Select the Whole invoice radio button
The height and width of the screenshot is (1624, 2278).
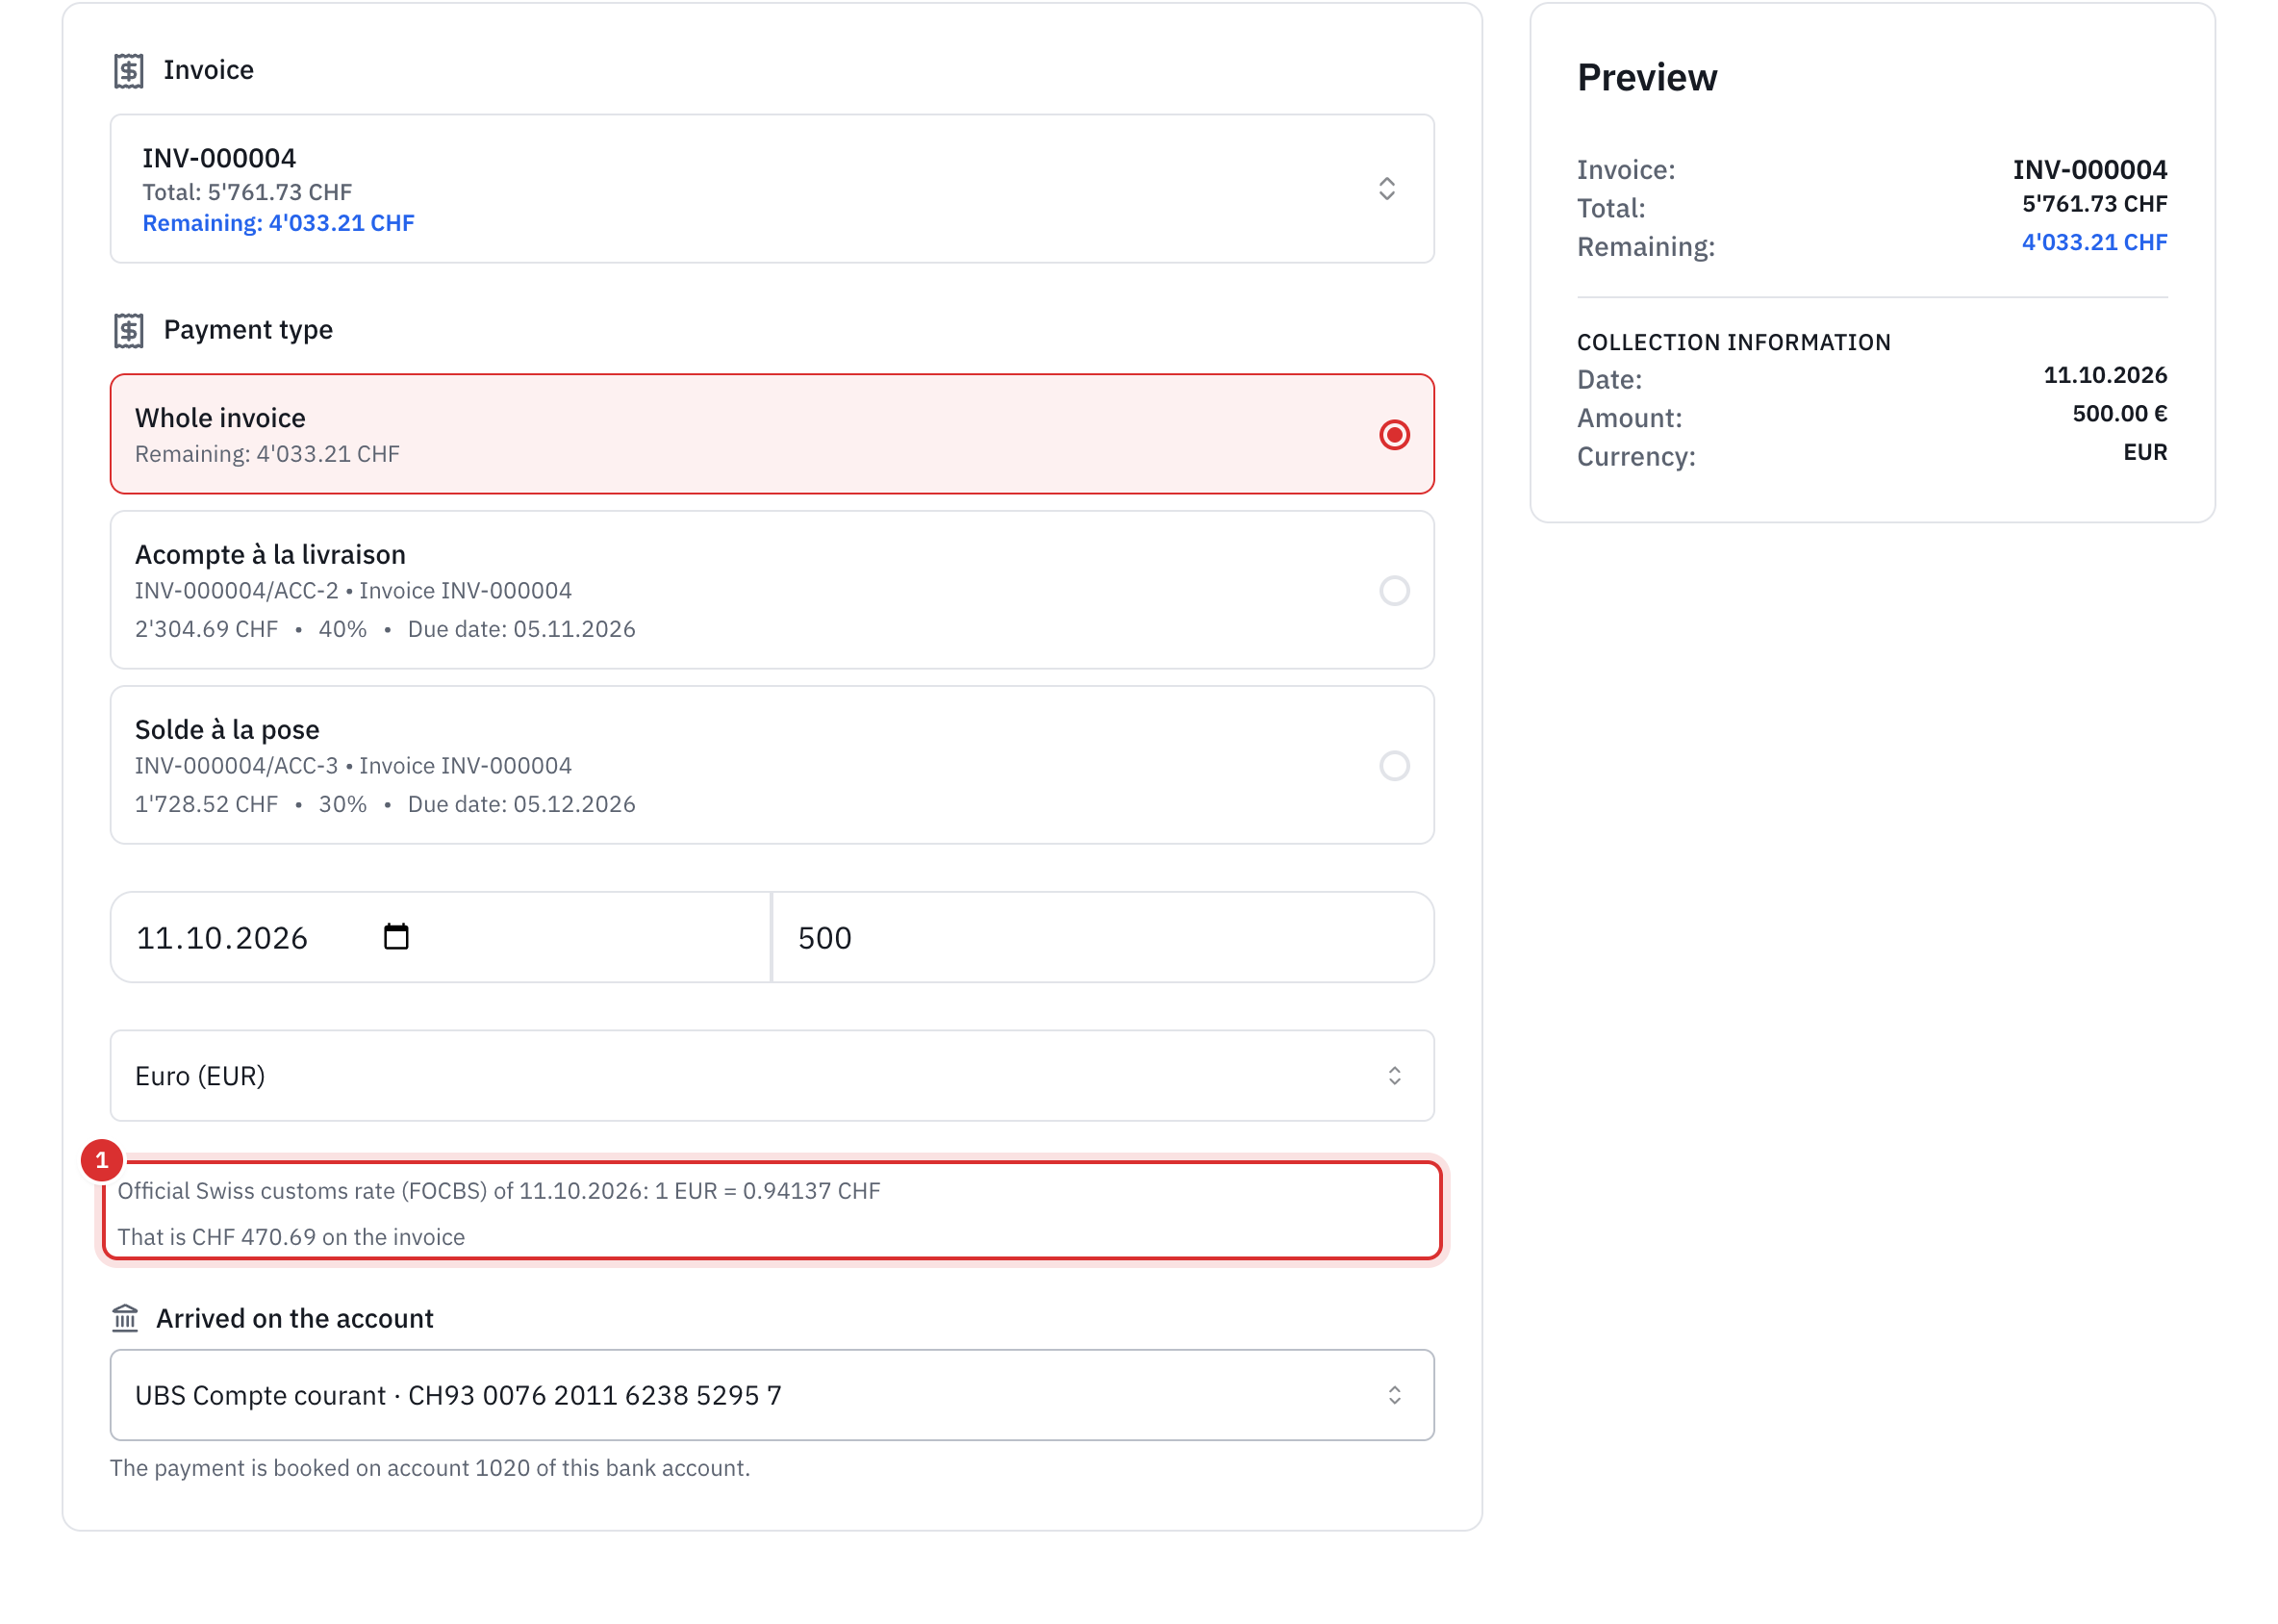(x=1394, y=435)
